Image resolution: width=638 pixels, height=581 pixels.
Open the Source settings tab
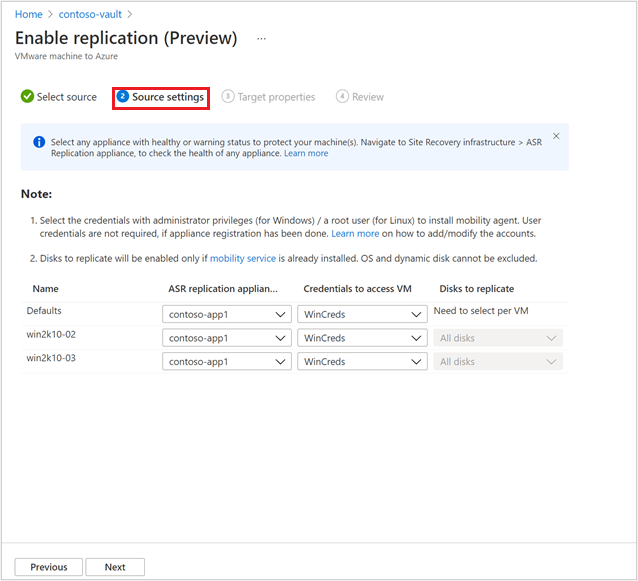point(167,97)
